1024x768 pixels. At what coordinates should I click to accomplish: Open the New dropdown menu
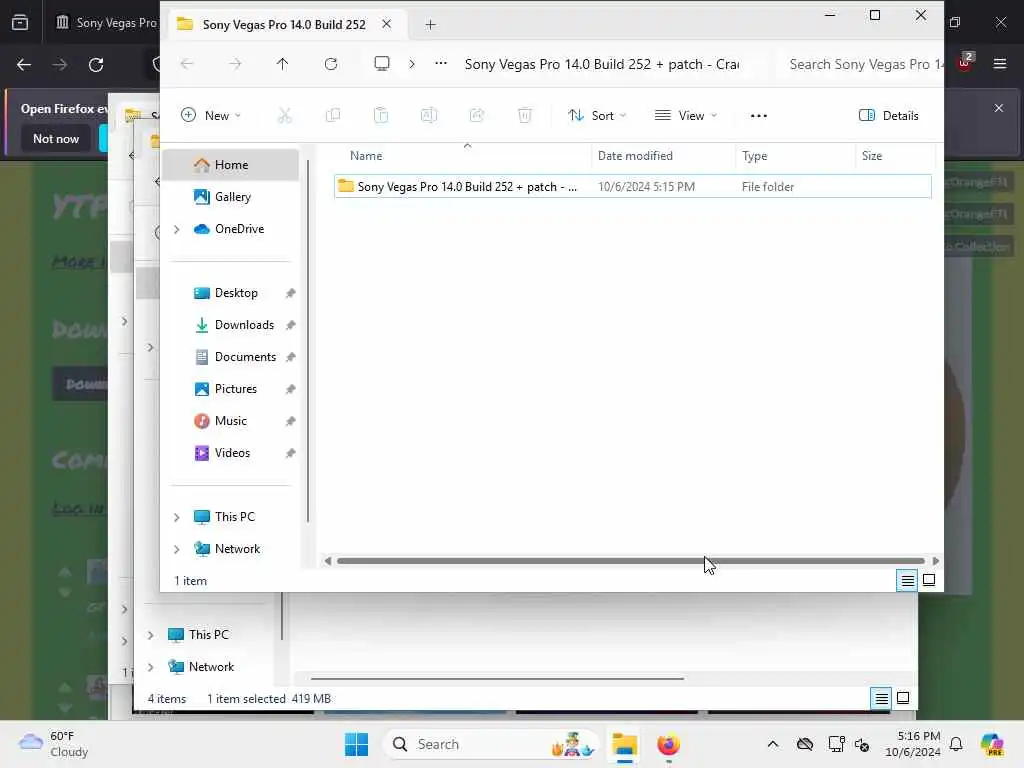[x=211, y=116]
